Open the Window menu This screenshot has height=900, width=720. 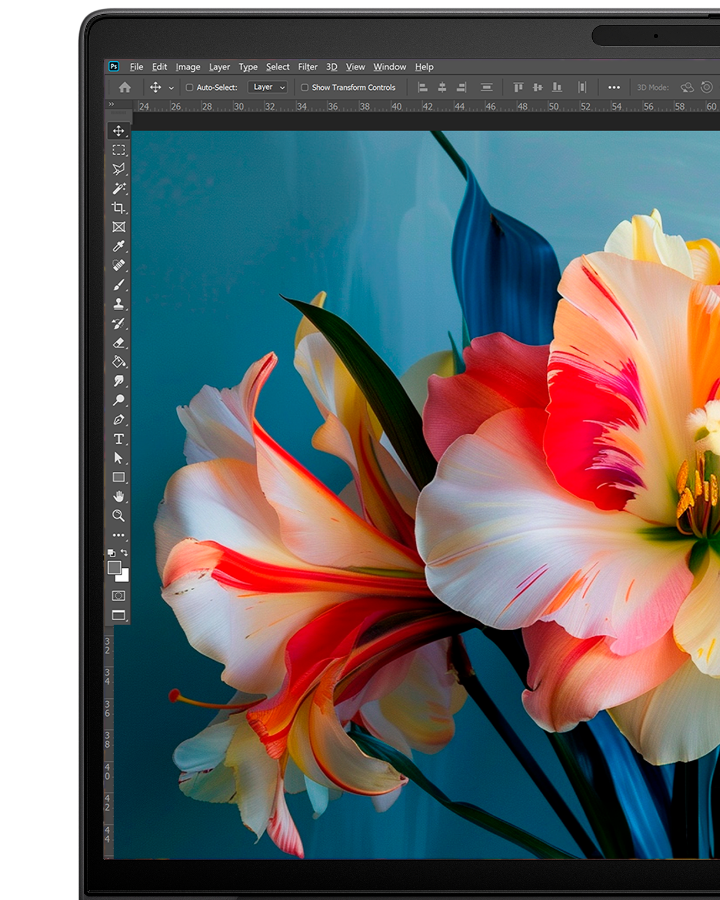(390, 67)
